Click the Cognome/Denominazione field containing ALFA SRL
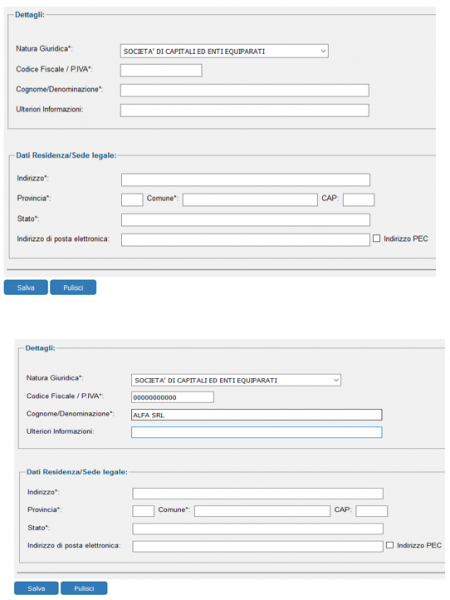Viewport: 450px width, 600px height. pyautogui.click(x=256, y=415)
